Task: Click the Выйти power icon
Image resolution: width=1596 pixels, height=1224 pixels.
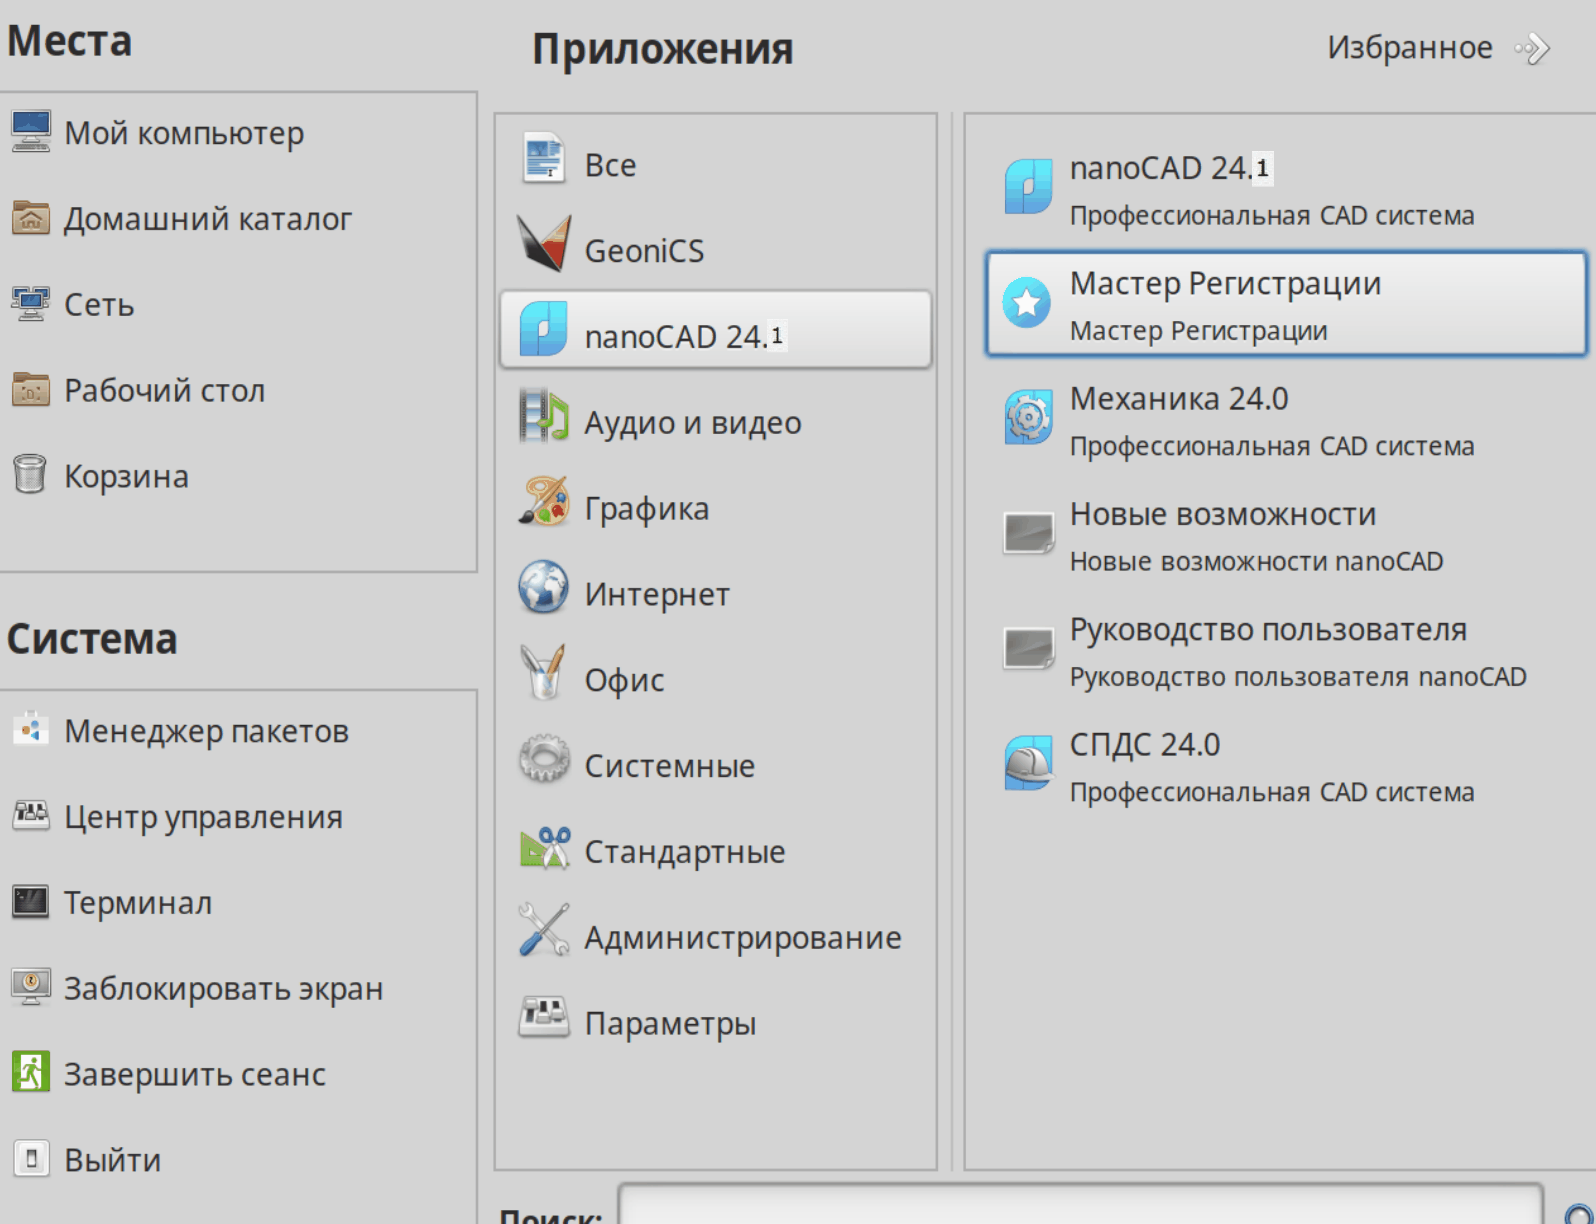Action: coord(31,1159)
